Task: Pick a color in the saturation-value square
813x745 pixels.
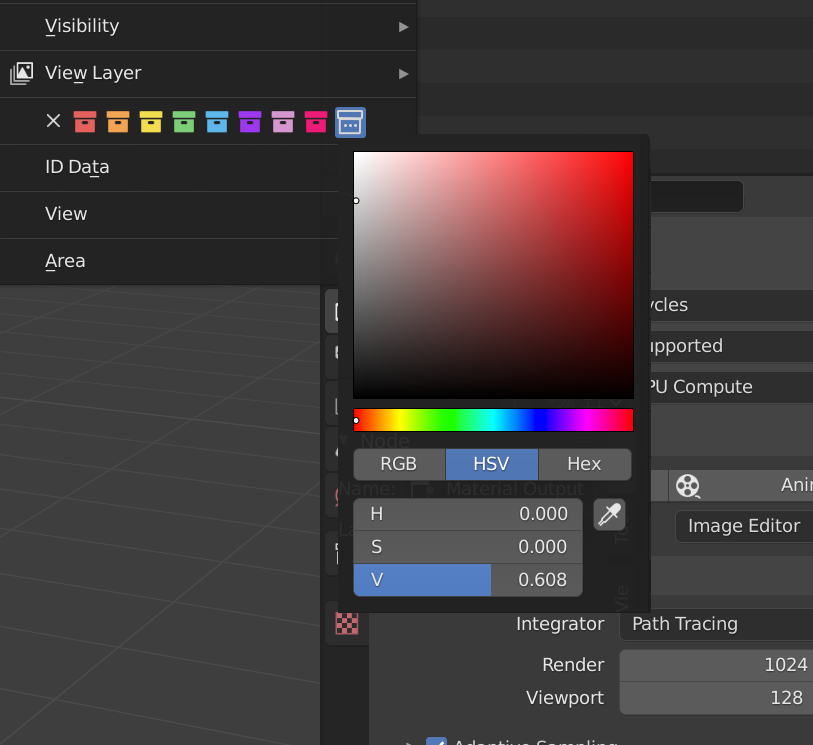Action: (x=493, y=275)
